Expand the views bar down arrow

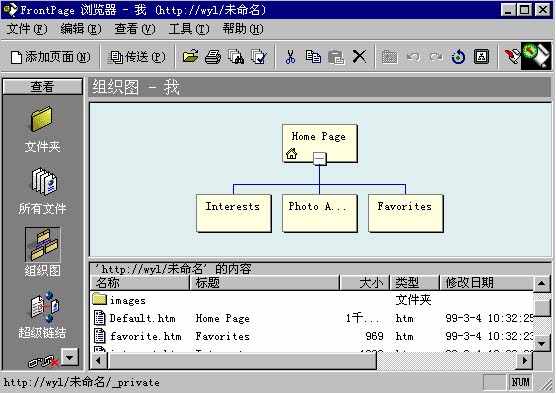pos(70,357)
